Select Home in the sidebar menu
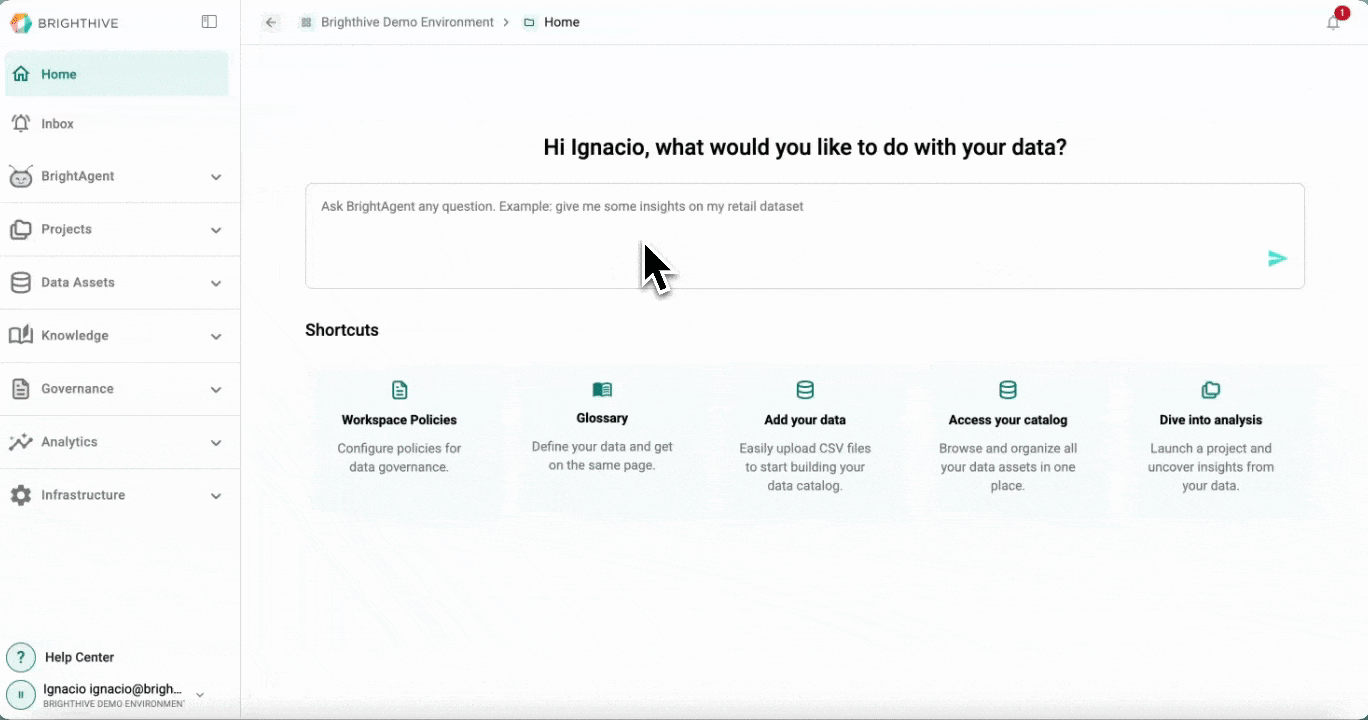The width and height of the screenshot is (1368, 720). [117, 74]
